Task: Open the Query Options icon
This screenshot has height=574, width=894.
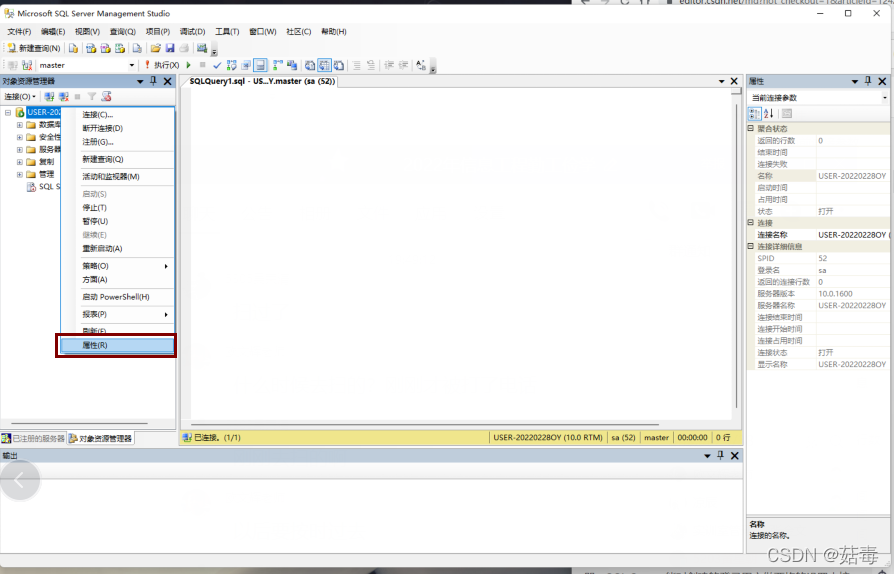Action: point(246,65)
